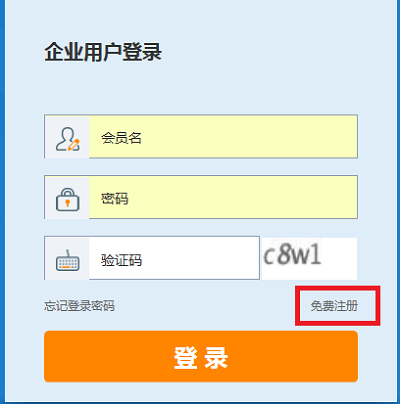The height and width of the screenshot is (404, 400).
Task: Focus the 会员名 username input field
Action: pos(223,137)
